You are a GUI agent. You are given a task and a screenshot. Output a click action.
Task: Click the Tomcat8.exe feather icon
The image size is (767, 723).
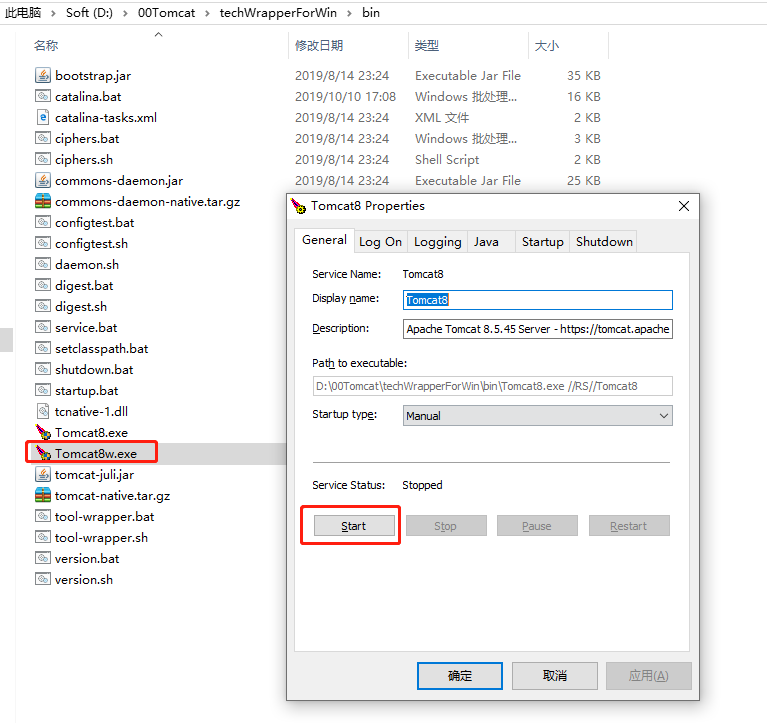click(x=43, y=432)
